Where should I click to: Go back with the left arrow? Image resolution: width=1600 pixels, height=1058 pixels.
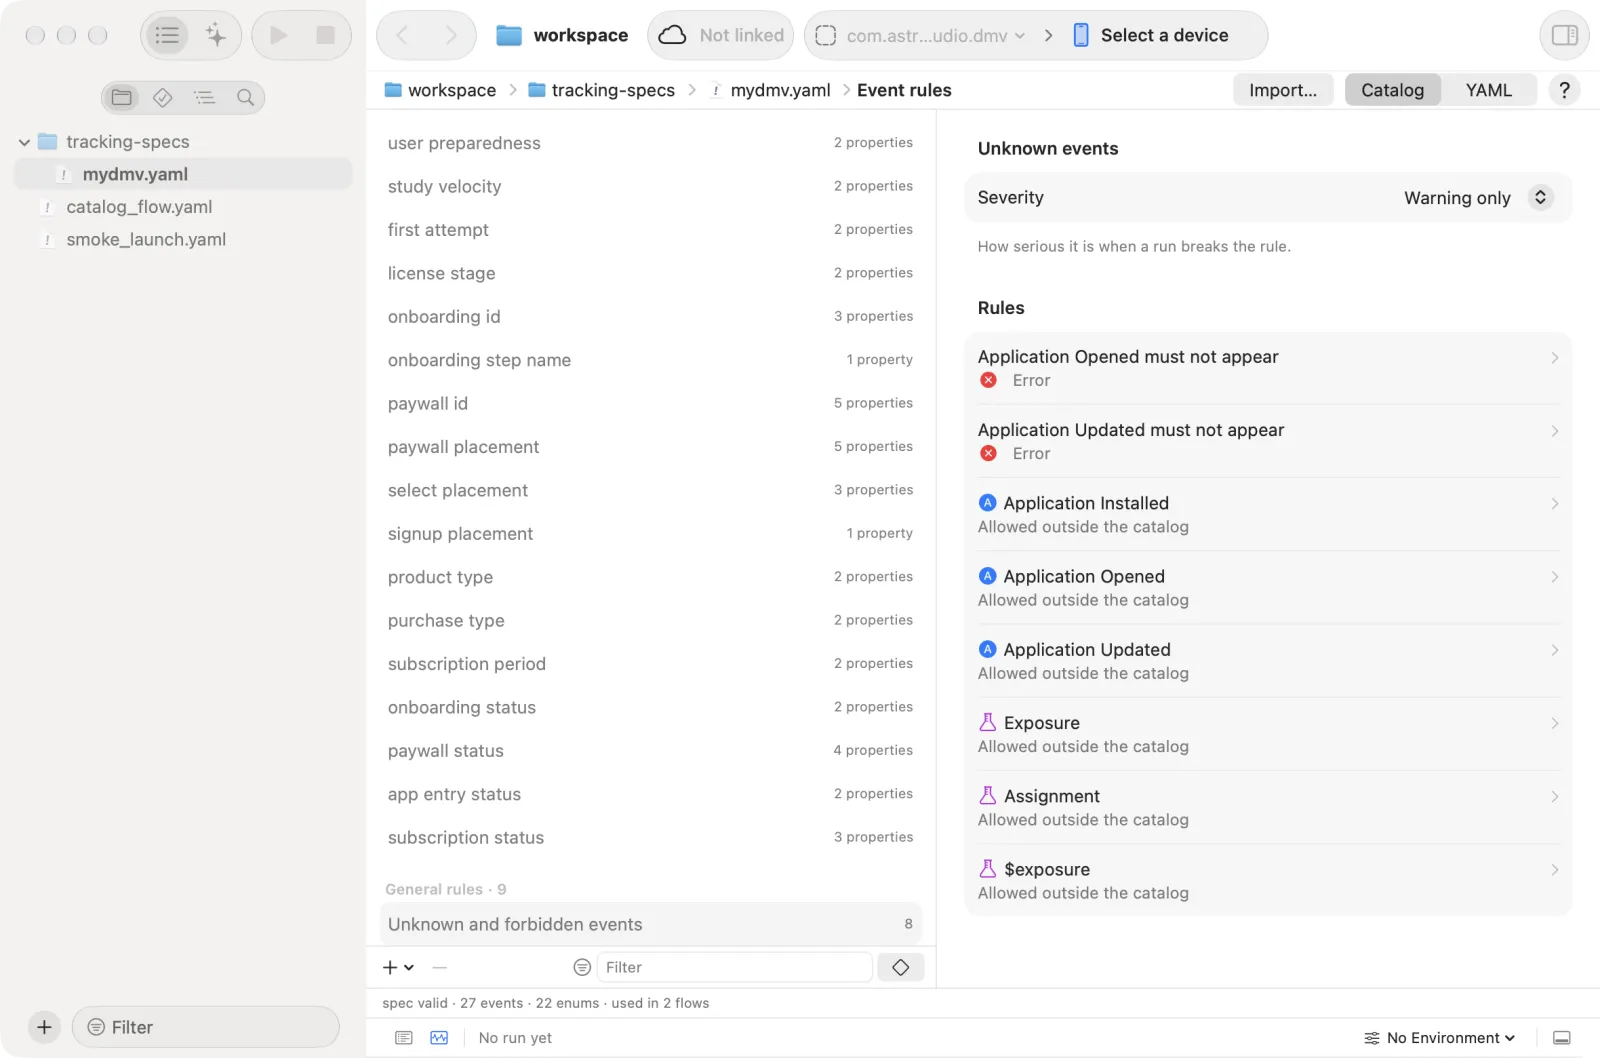tap(402, 36)
